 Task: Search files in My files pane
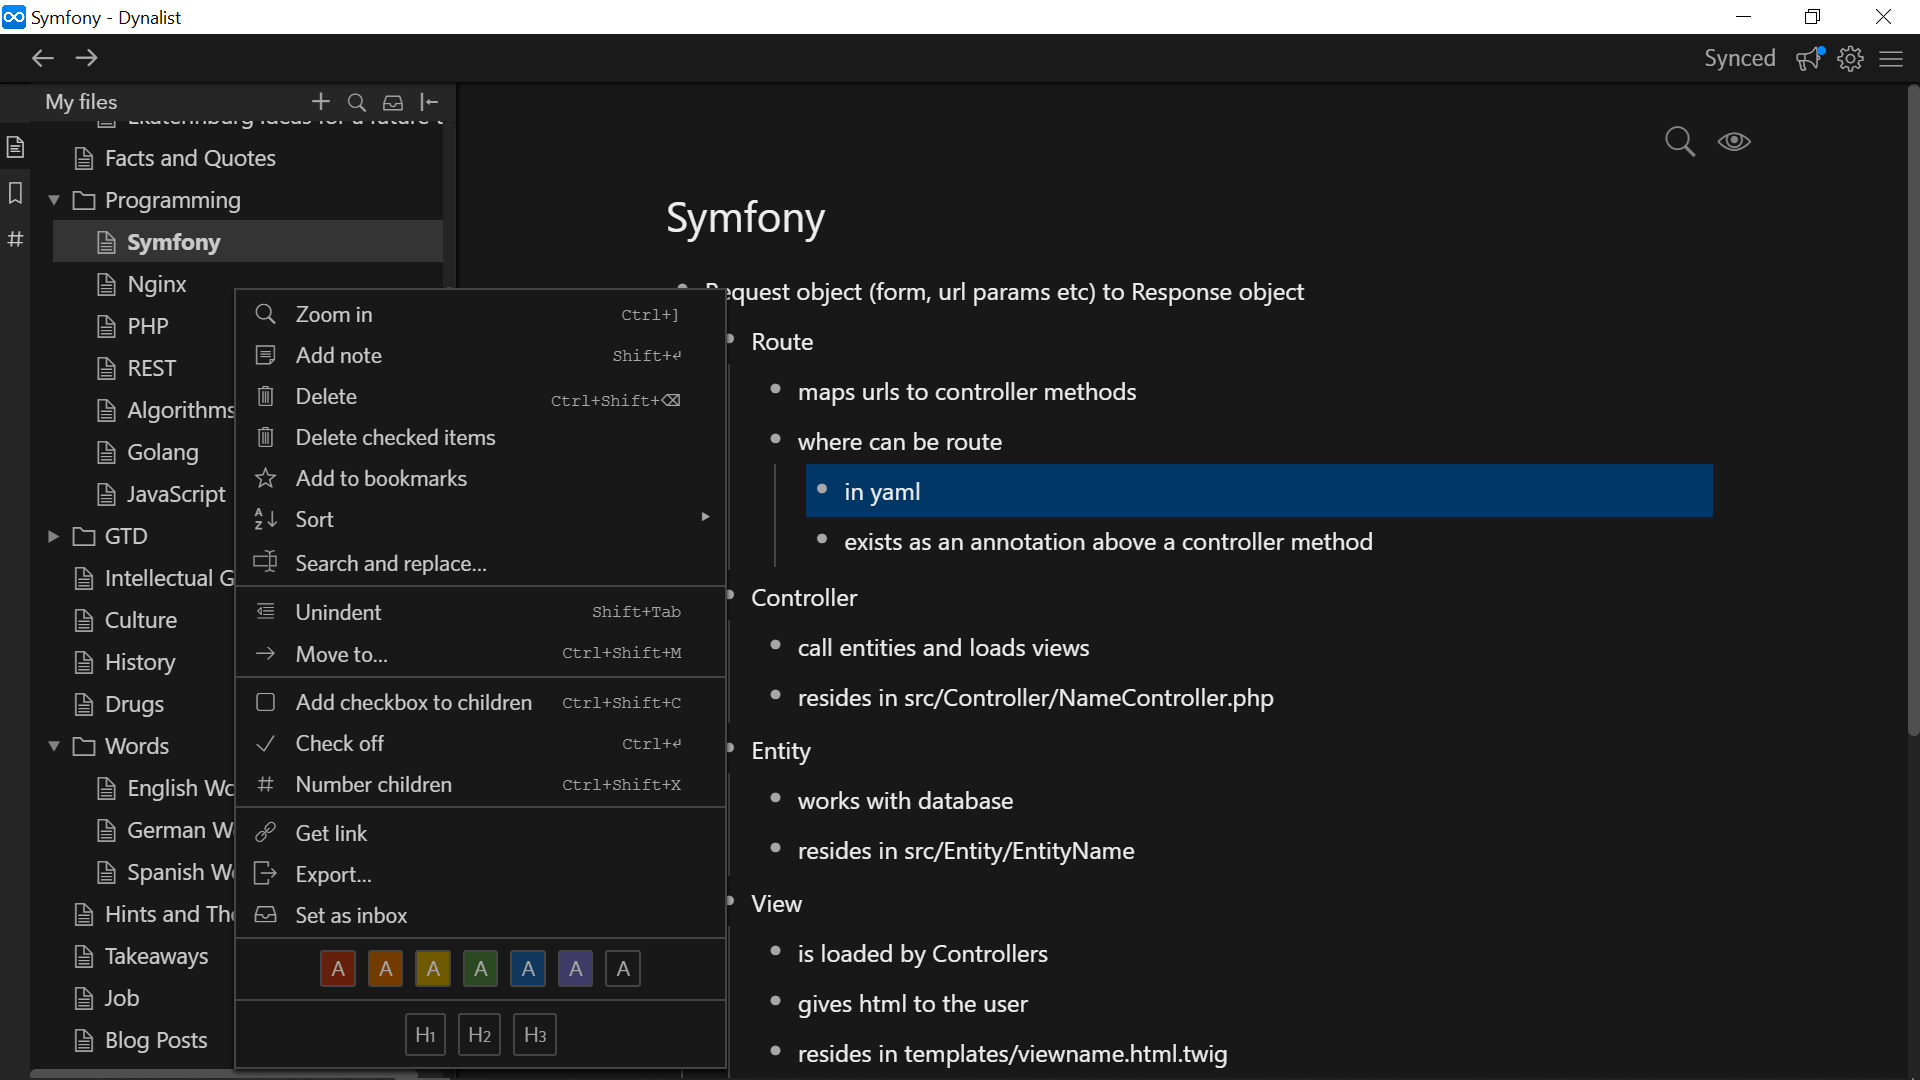coord(357,102)
